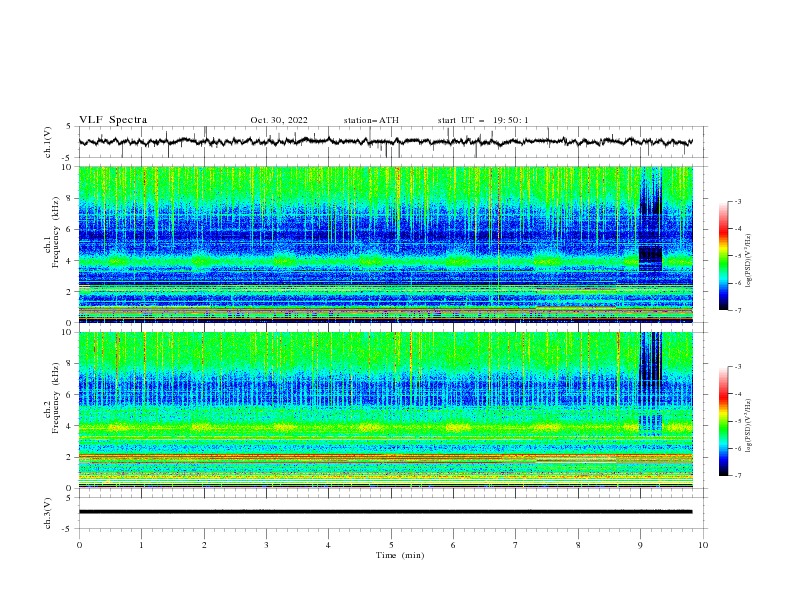The width and height of the screenshot is (792, 612).
Task: Click the ch.2 spectrogram color bar
Action: coord(724,421)
